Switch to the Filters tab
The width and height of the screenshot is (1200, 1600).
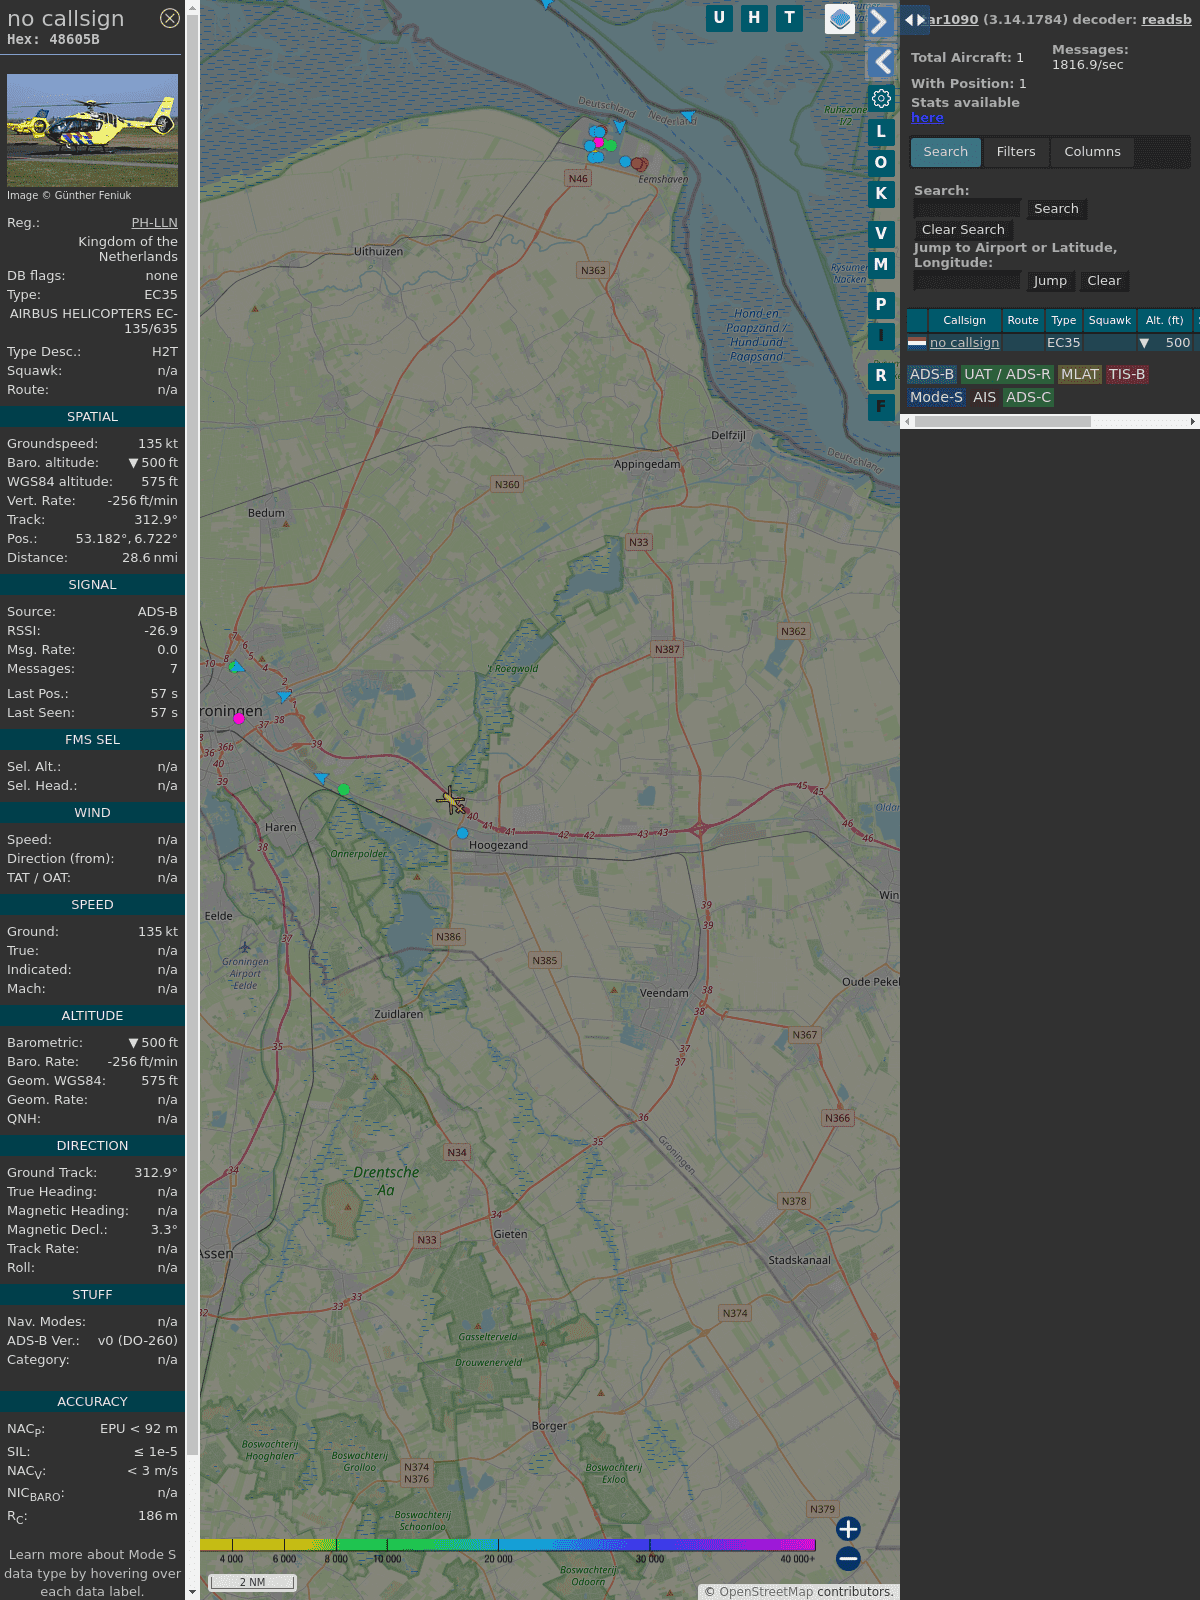1015,152
